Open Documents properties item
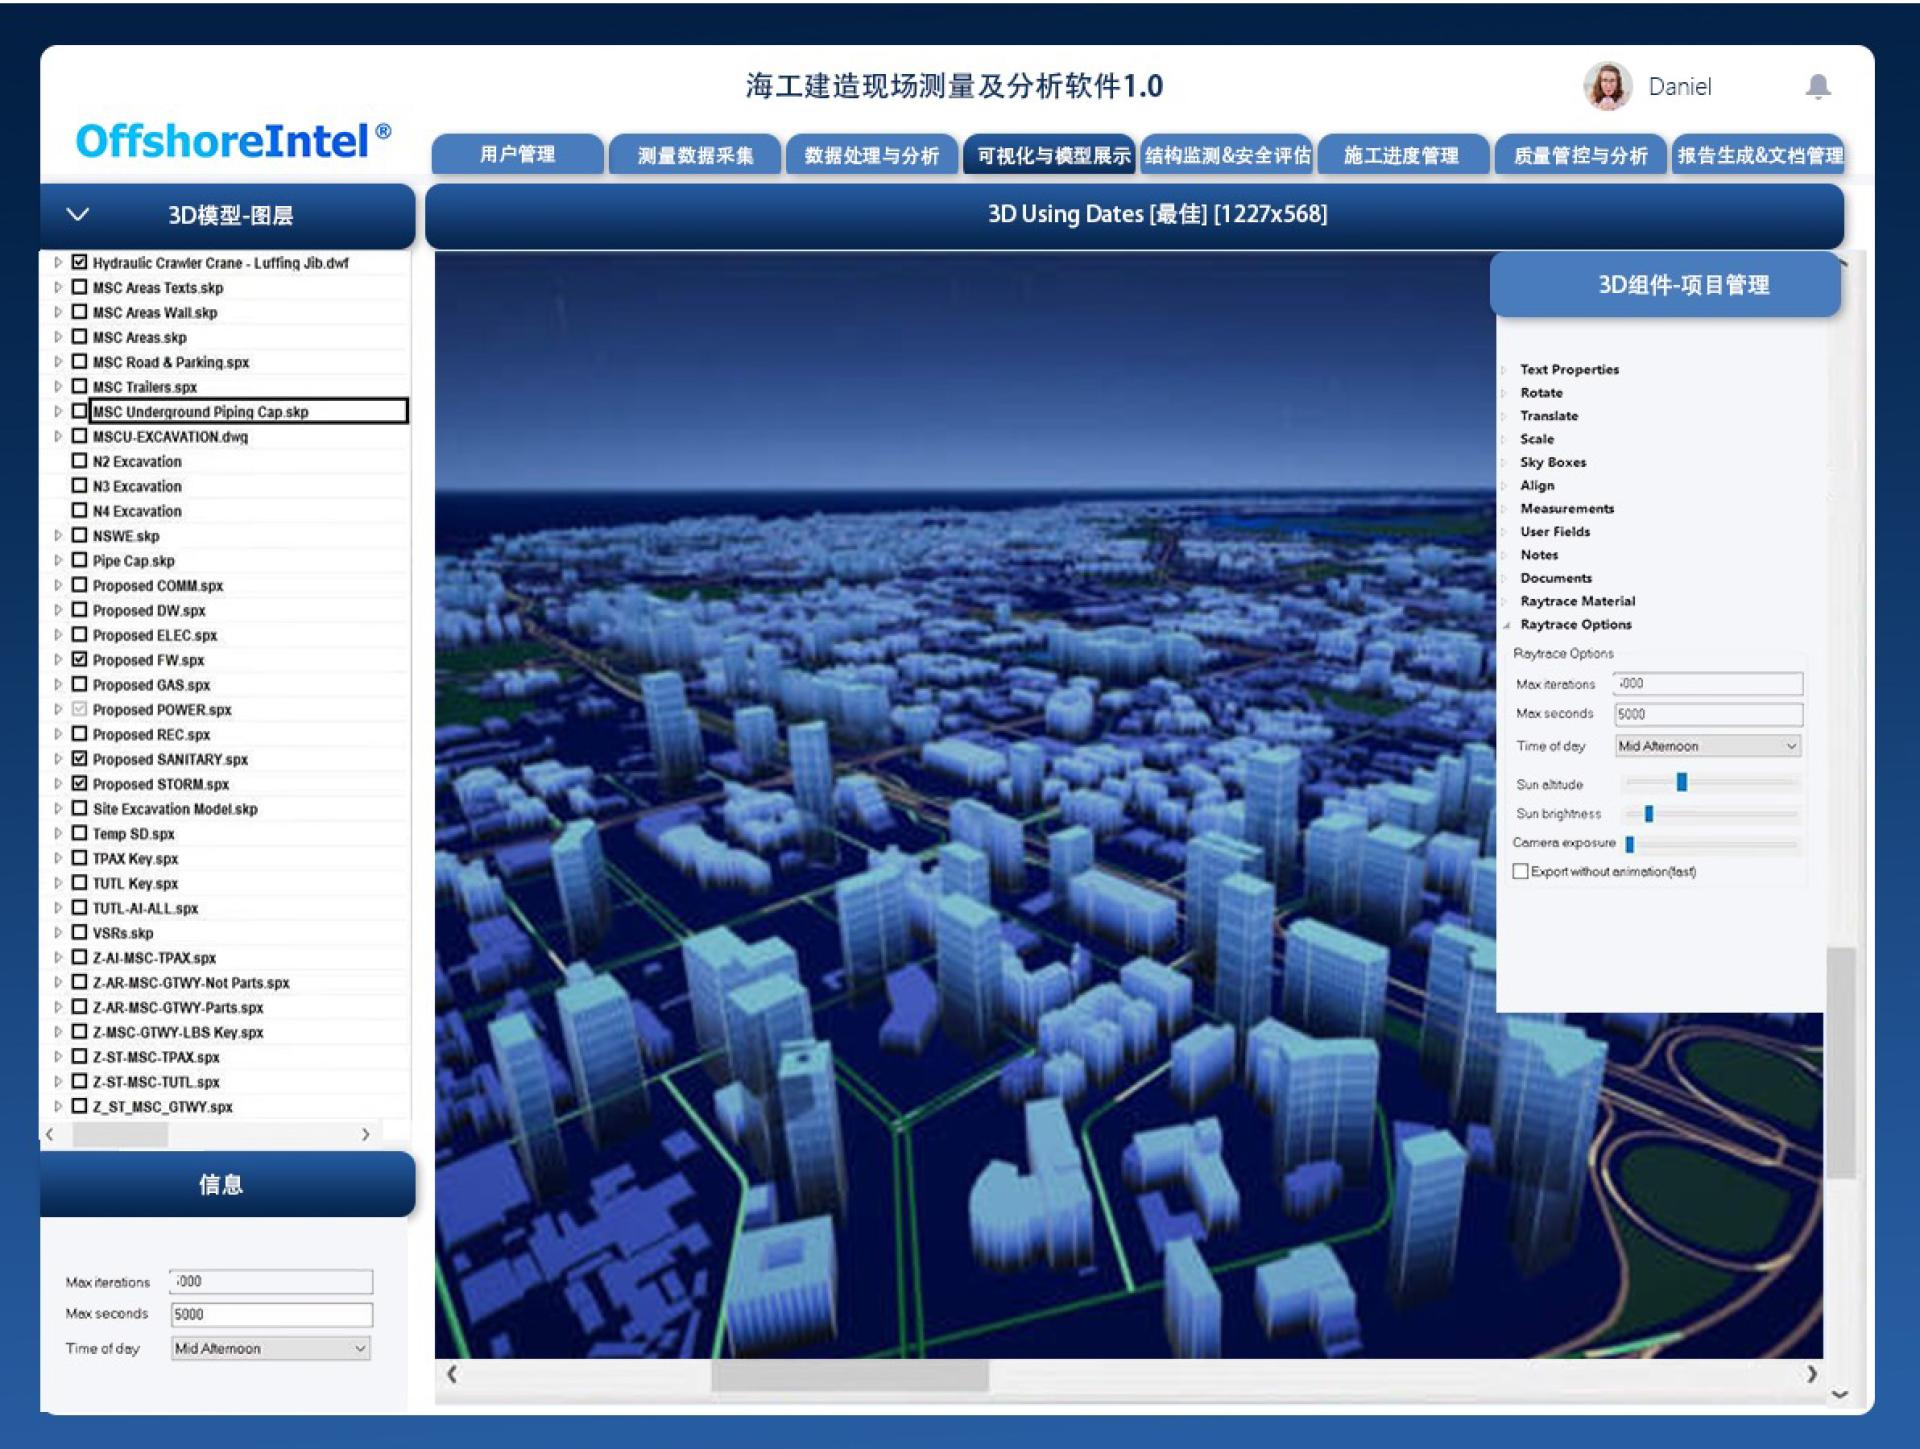 coord(1556,578)
